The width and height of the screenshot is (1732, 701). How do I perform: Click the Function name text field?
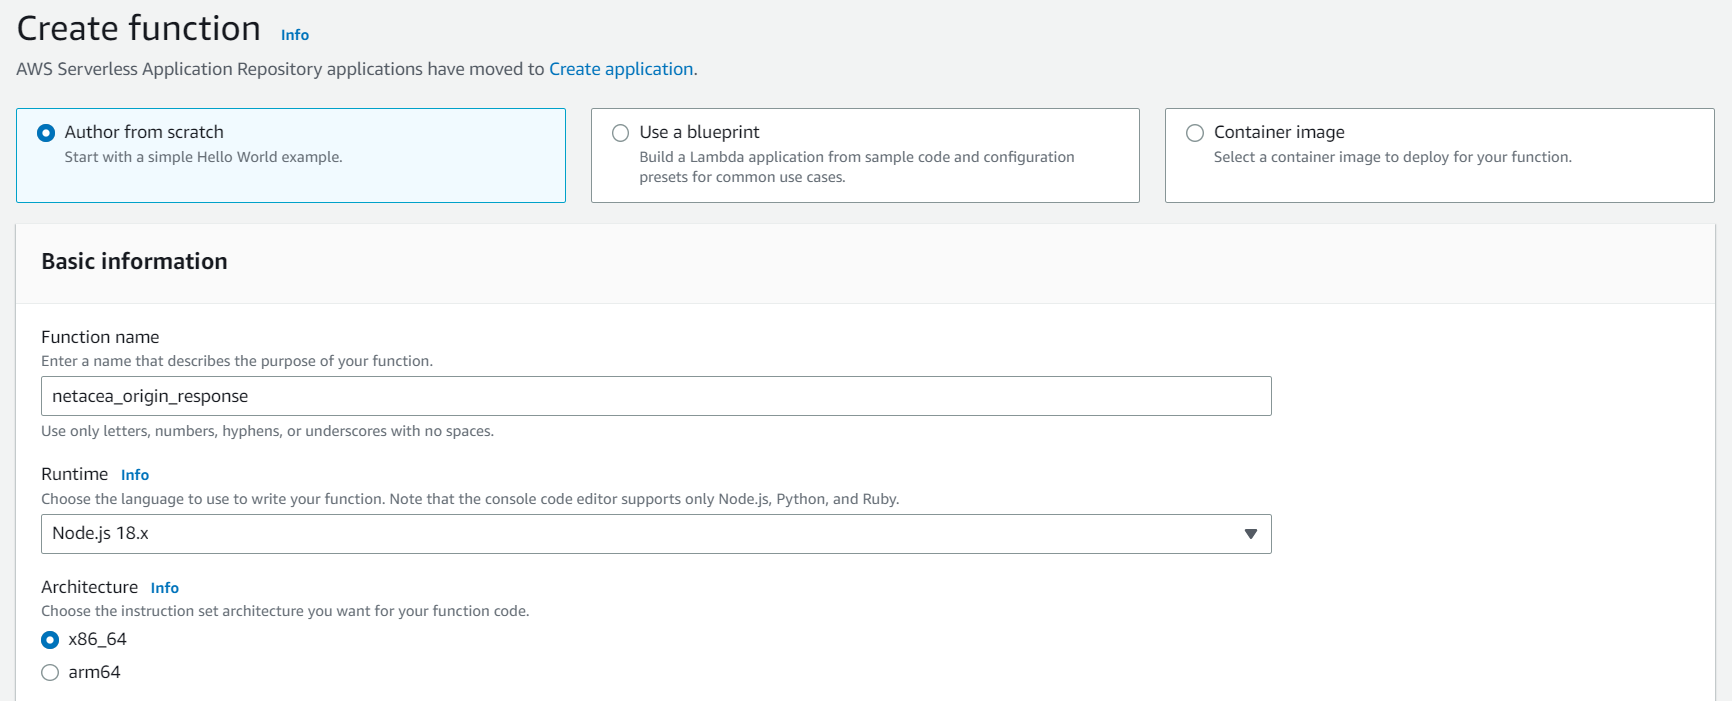coord(655,396)
